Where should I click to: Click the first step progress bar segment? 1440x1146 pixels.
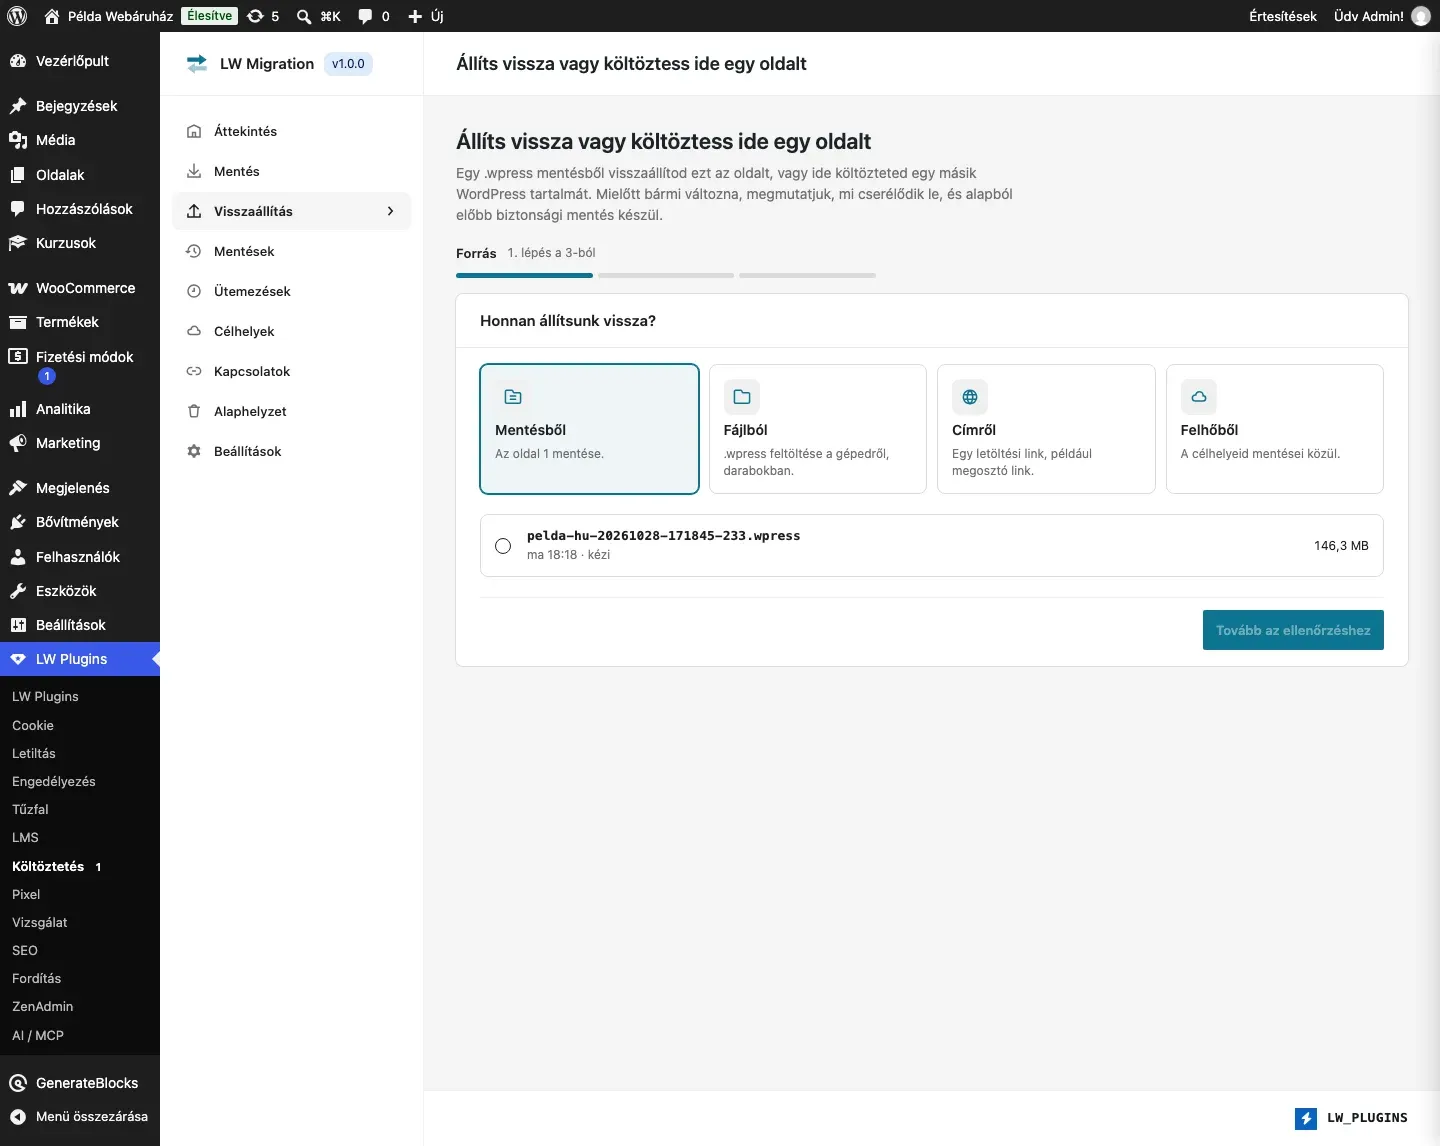coord(524,275)
